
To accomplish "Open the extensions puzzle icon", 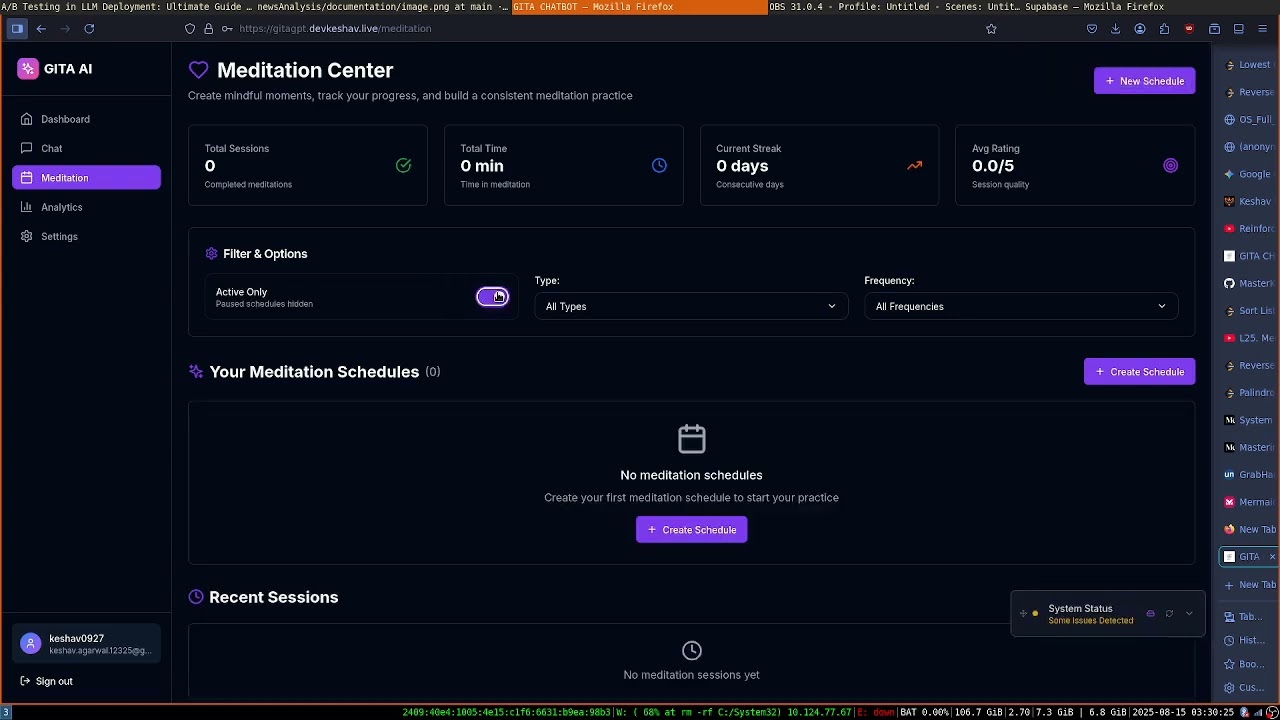I will click(x=1164, y=29).
